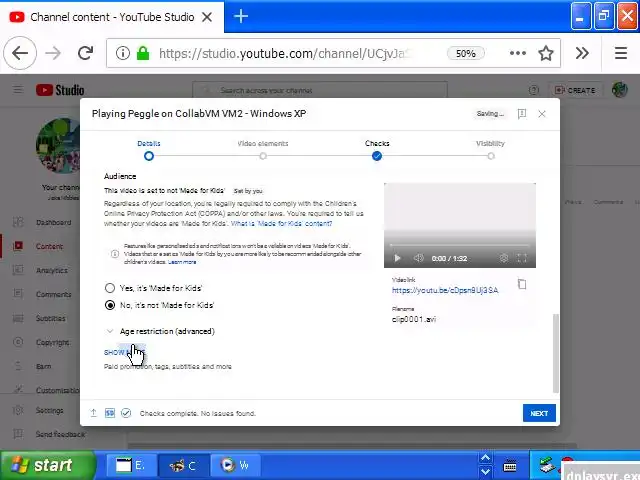Click the green padlock security icon

tap(143, 53)
